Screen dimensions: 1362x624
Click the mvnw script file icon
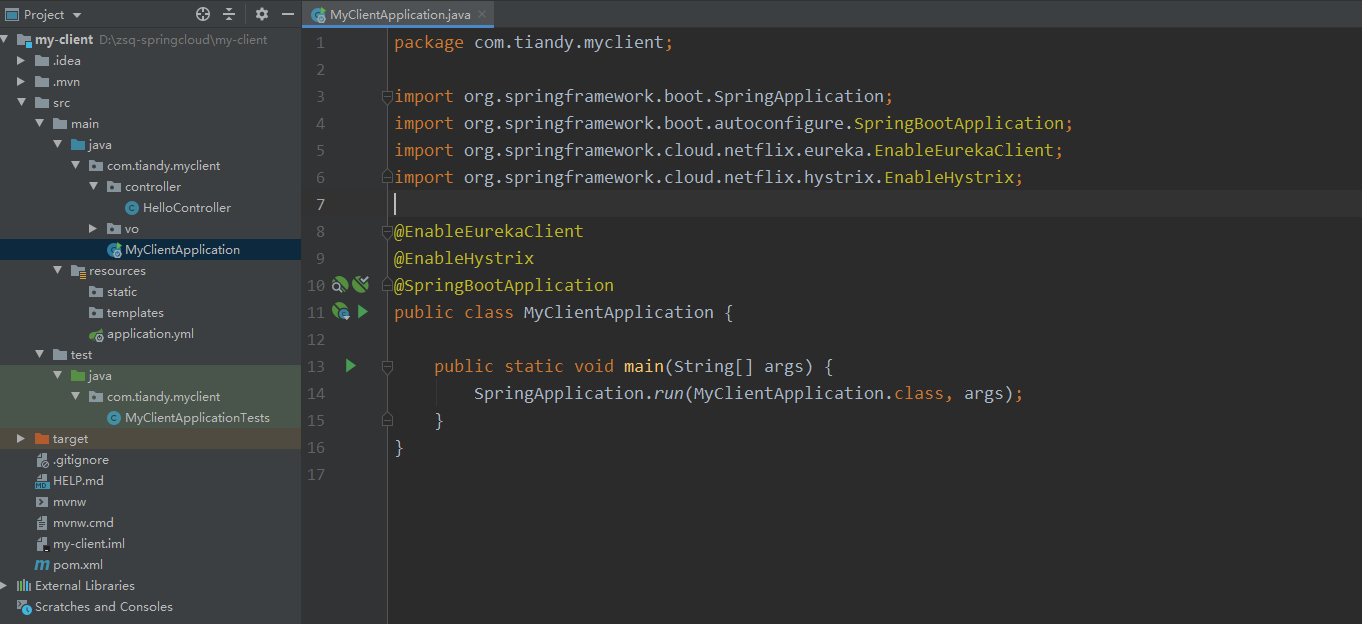tap(42, 502)
